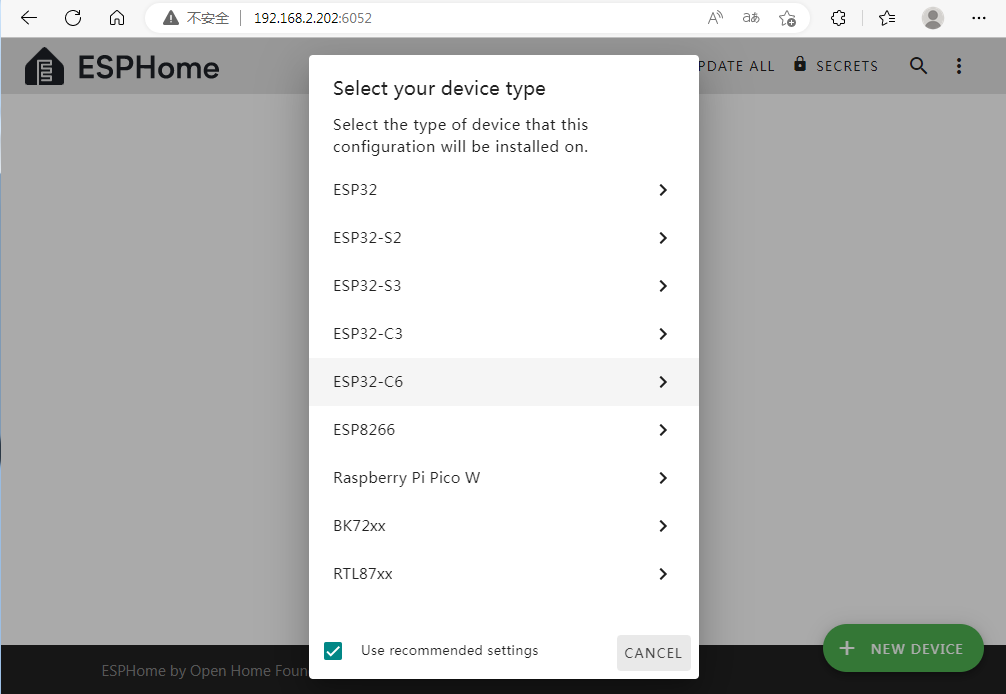1006x694 pixels.
Task: Cancel the device type dialog
Action: [x=653, y=653]
